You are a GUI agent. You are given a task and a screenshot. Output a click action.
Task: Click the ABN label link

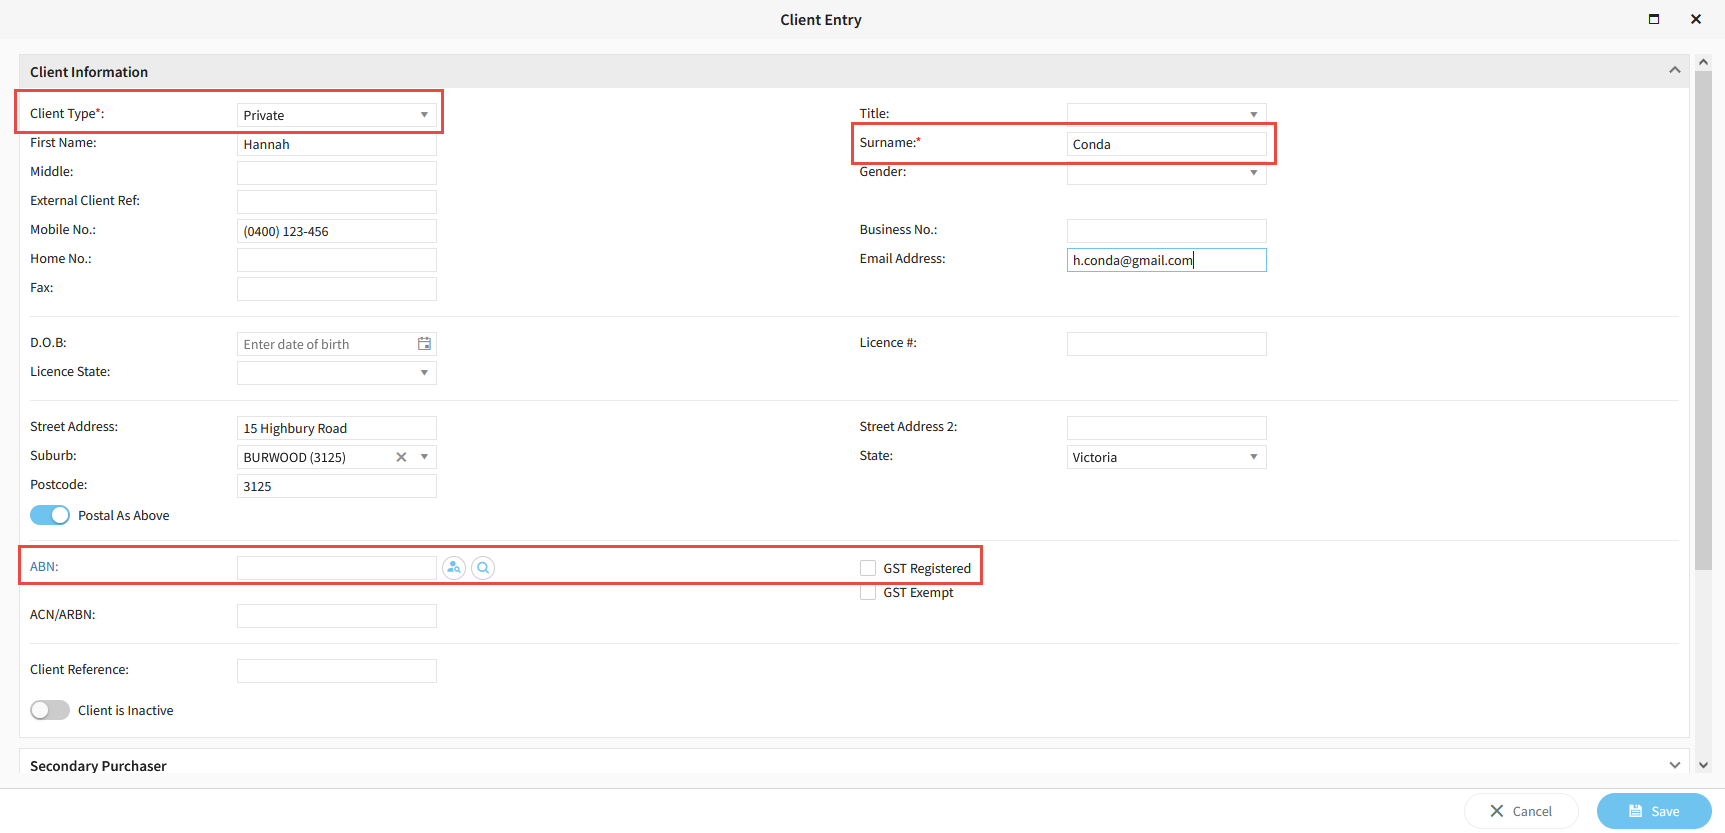44,567
